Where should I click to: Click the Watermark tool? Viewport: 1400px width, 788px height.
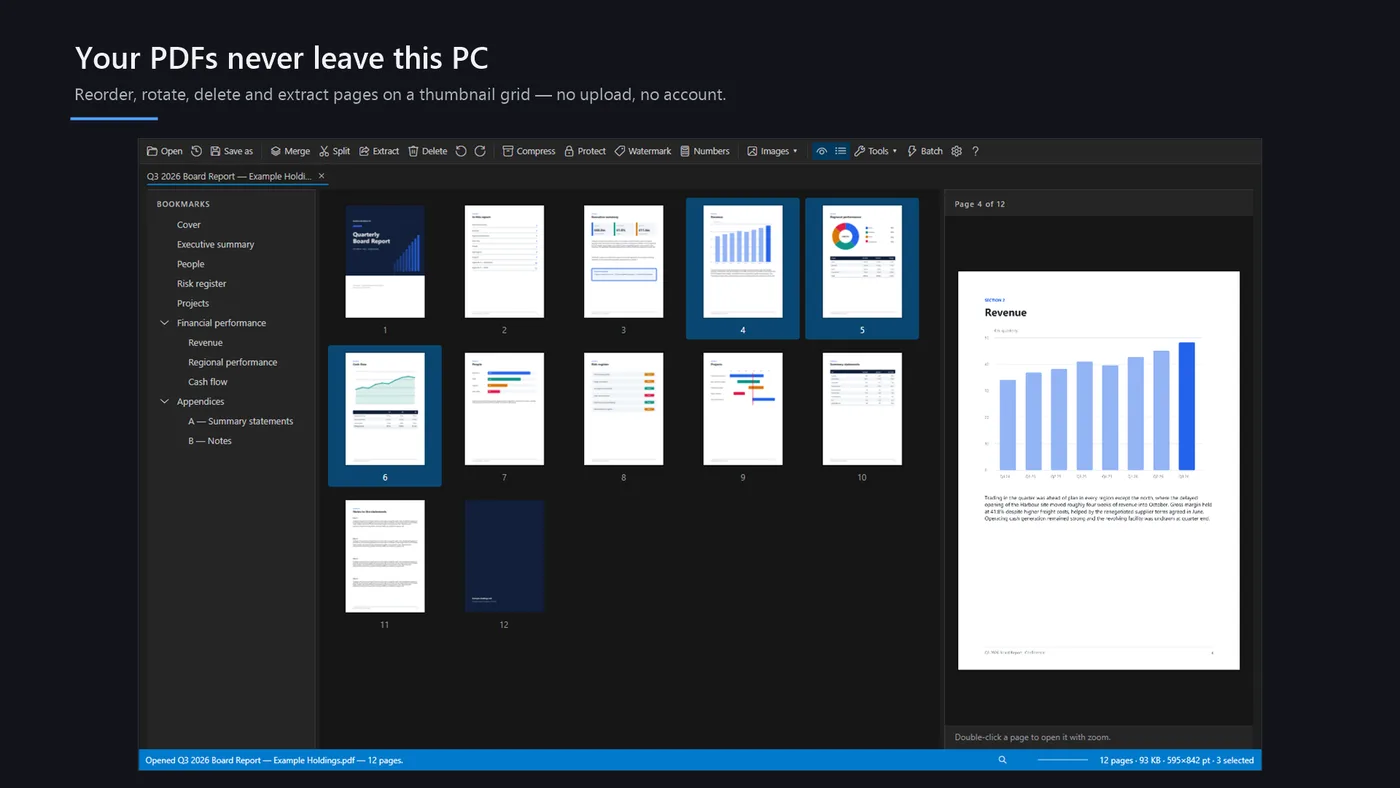(x=643, y=151)
